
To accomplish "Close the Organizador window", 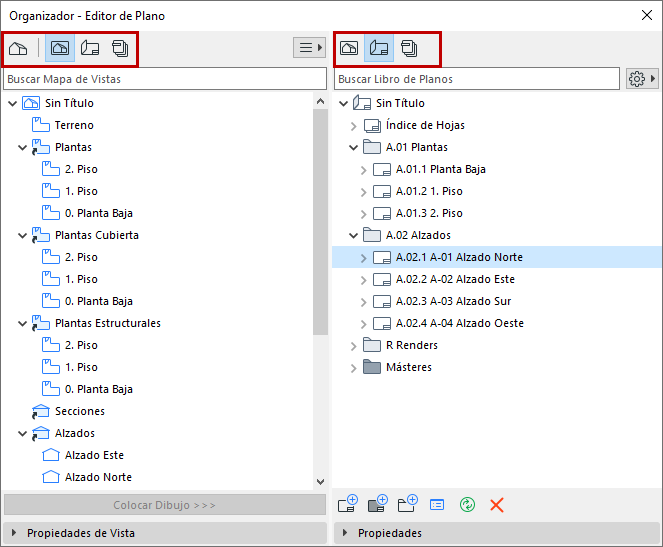I will (647, 15).
